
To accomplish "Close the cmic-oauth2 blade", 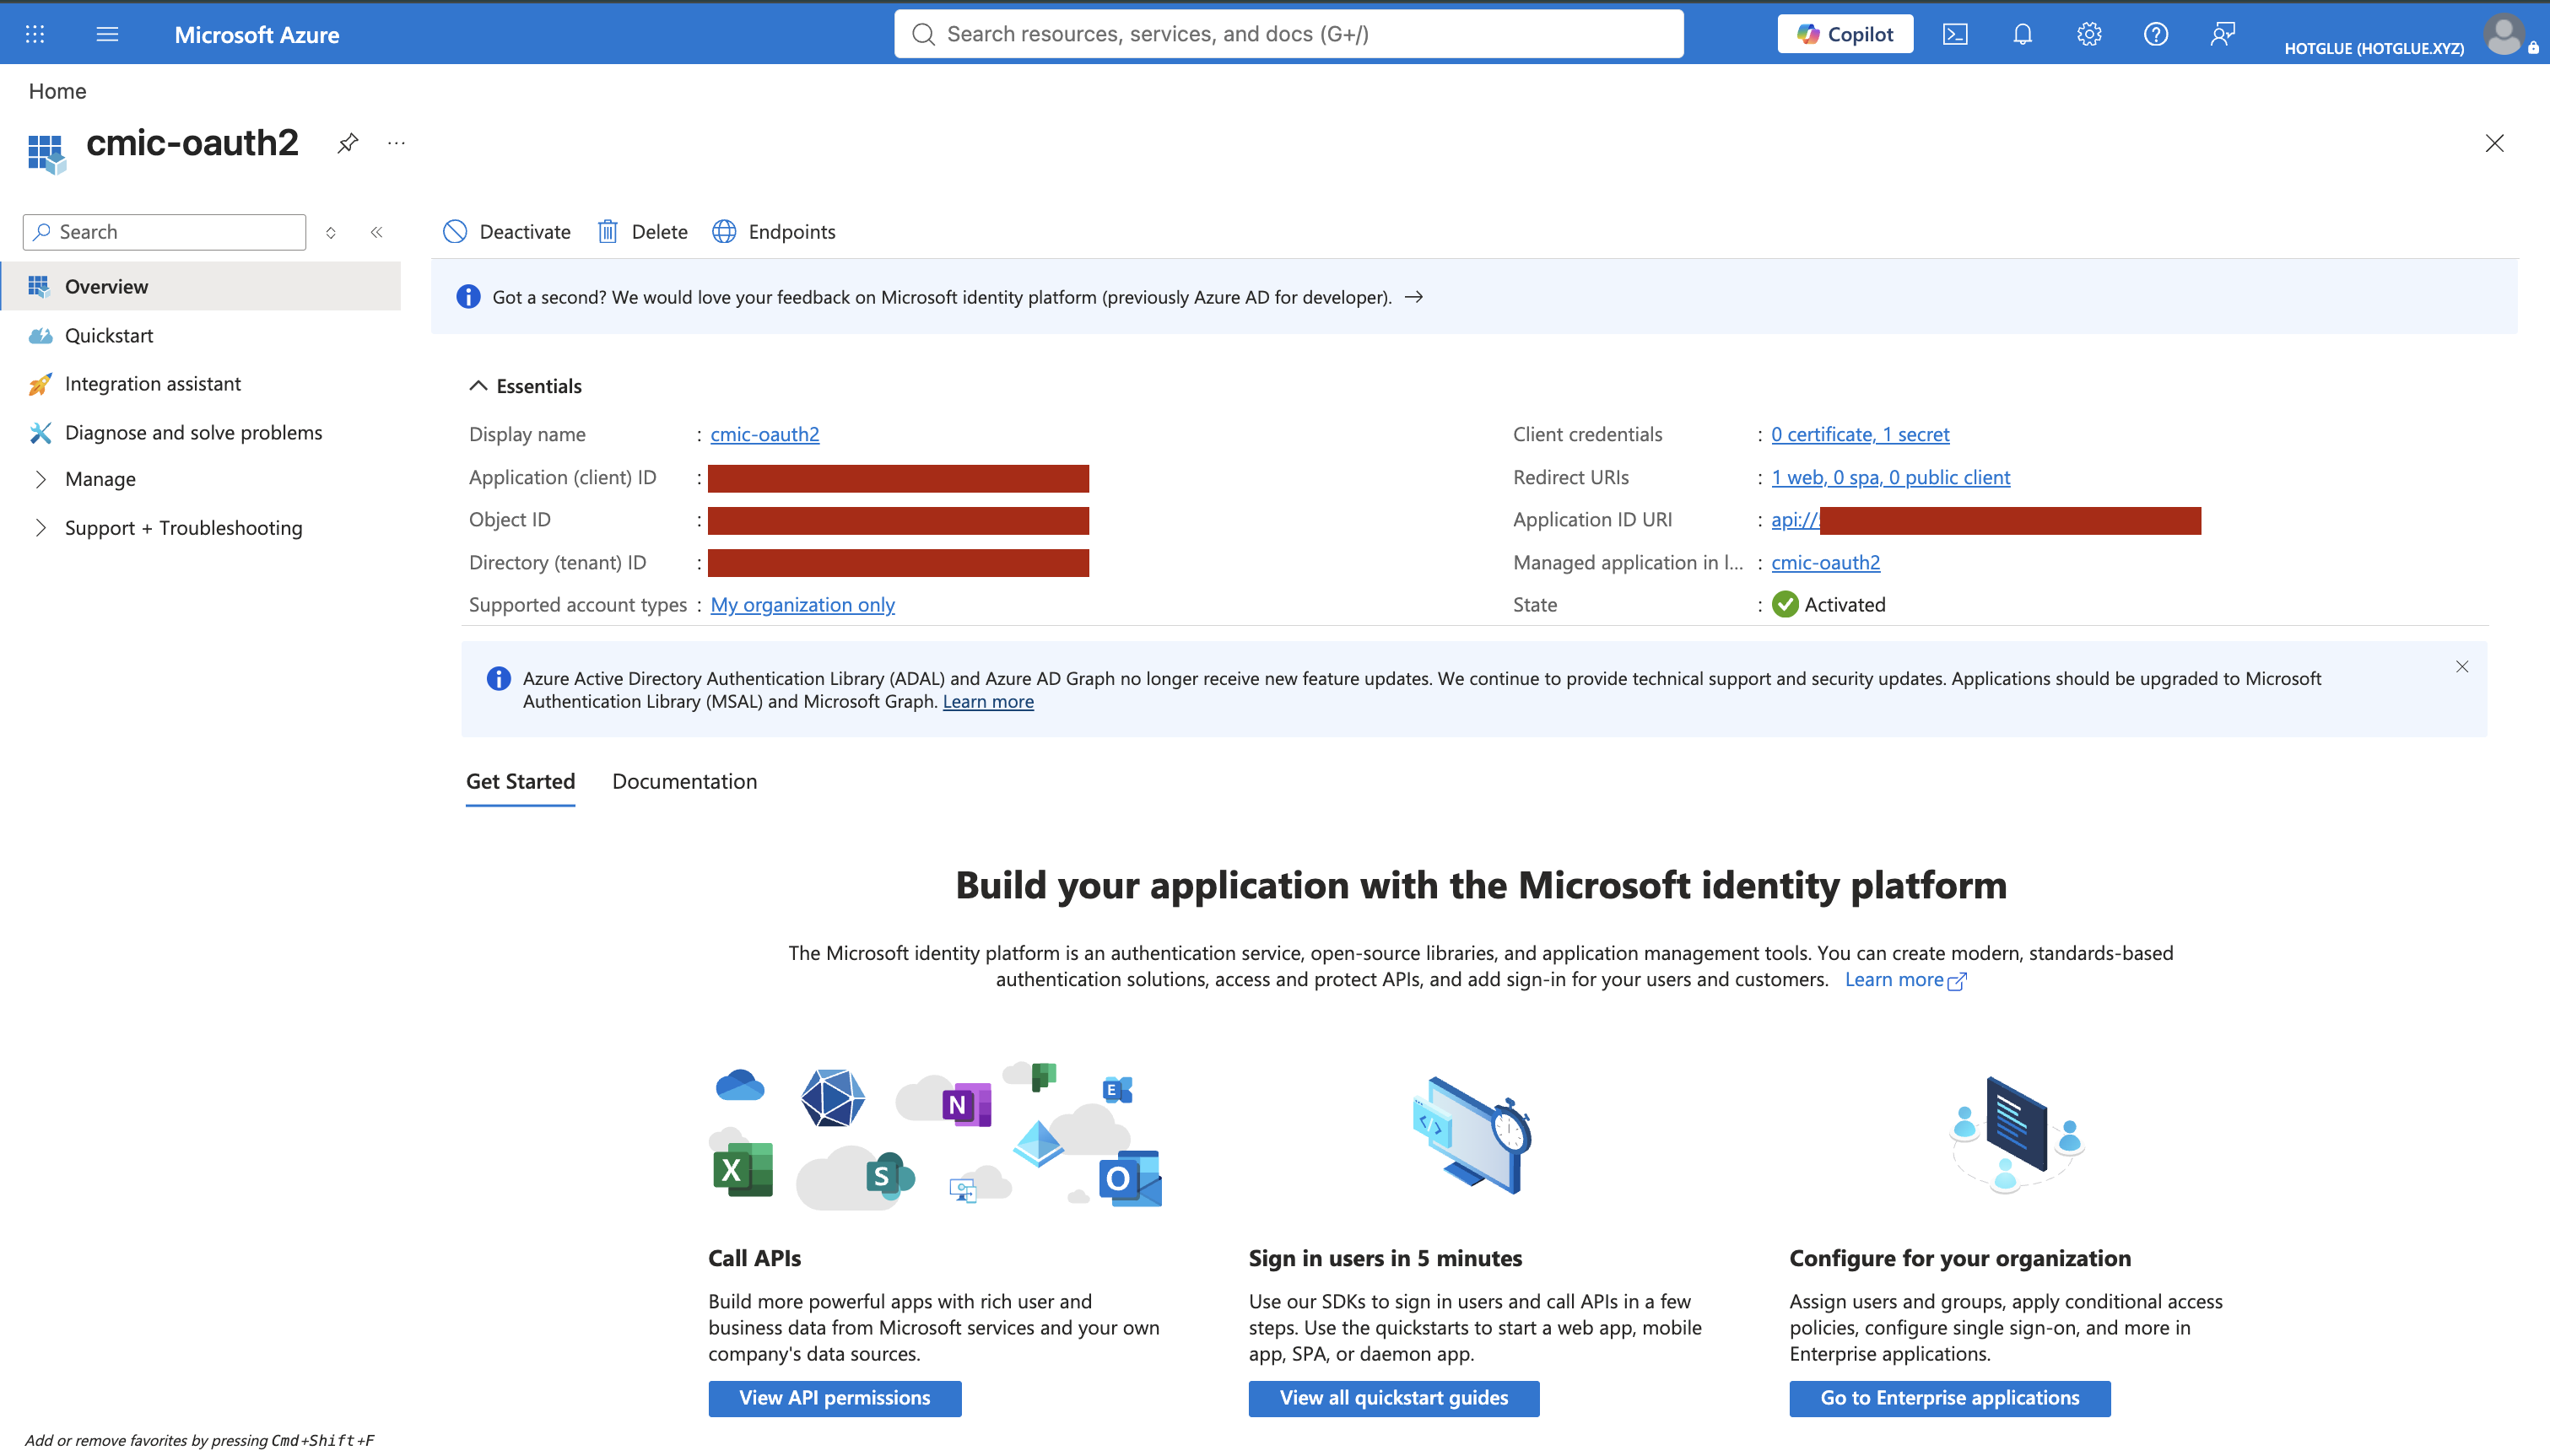I will (2494, 143).
